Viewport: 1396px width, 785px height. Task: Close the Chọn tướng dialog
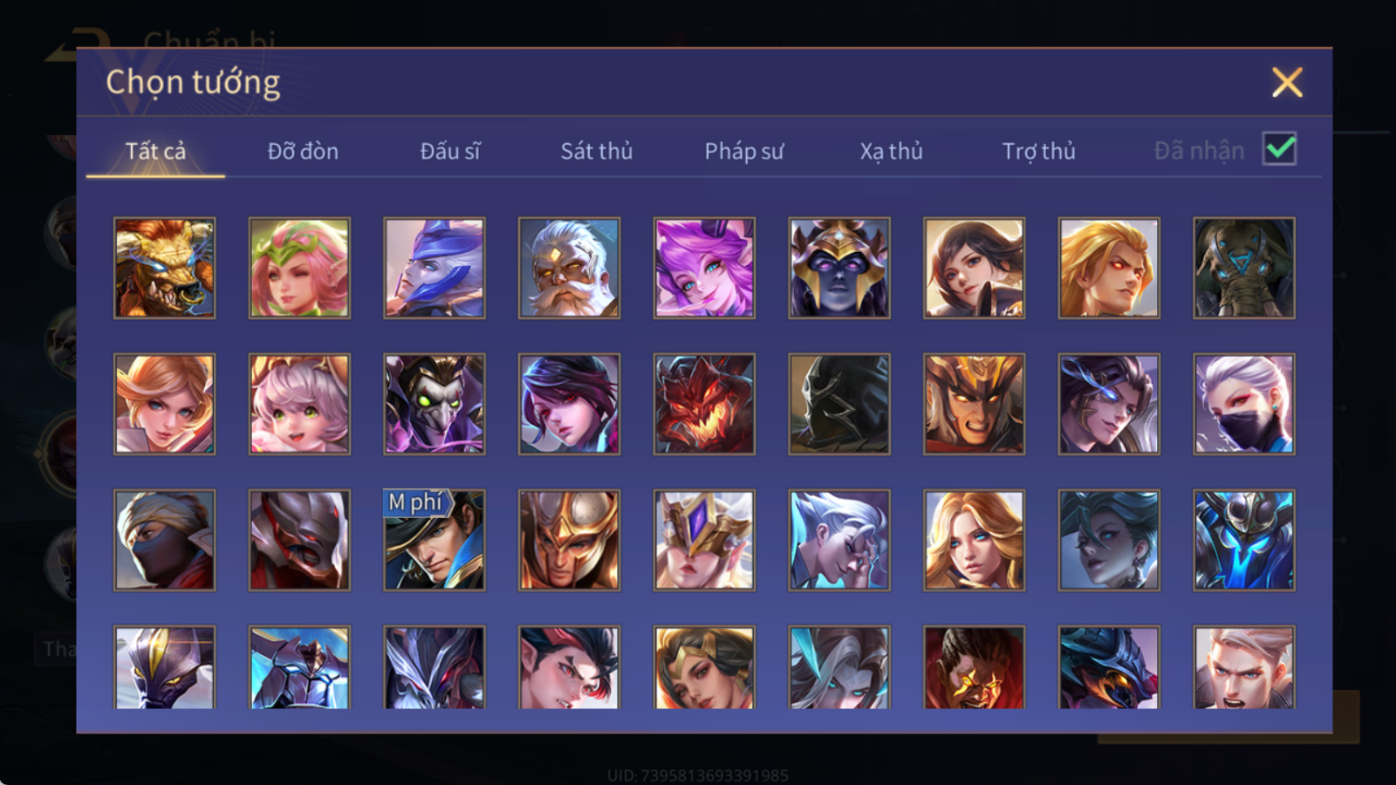pyautogui.click(x=1287, y=82)
